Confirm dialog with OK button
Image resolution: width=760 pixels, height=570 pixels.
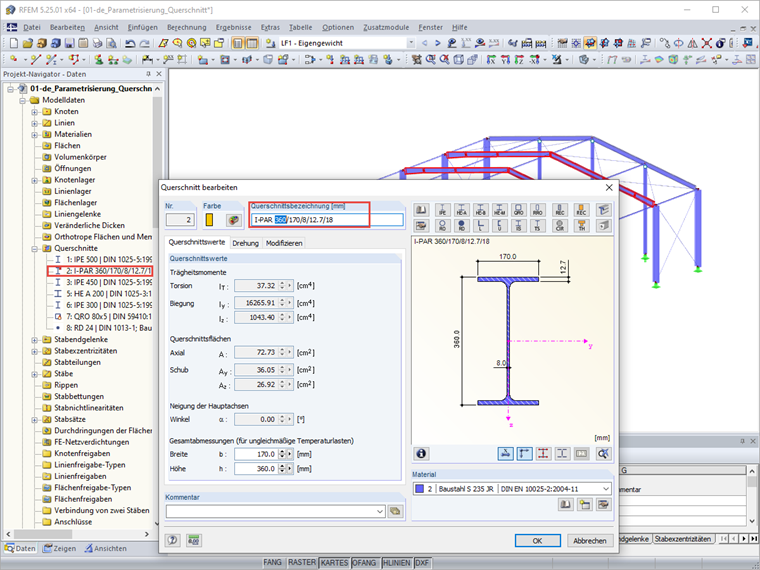[538, 541]
